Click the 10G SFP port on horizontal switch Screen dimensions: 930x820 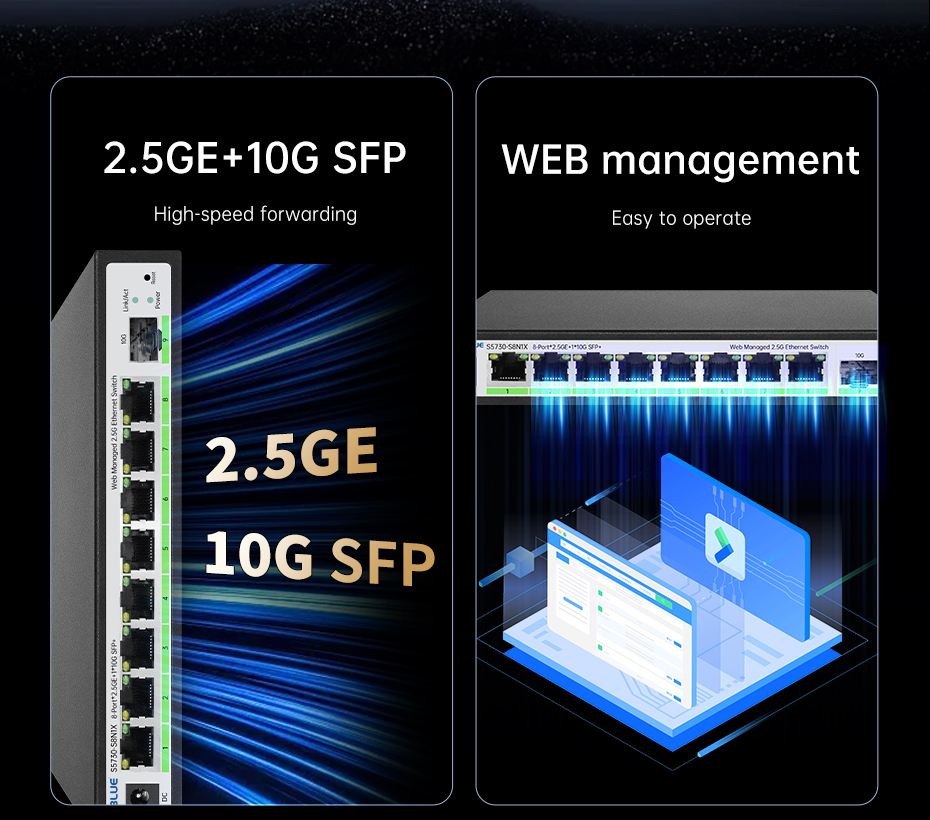pos(859,374)
